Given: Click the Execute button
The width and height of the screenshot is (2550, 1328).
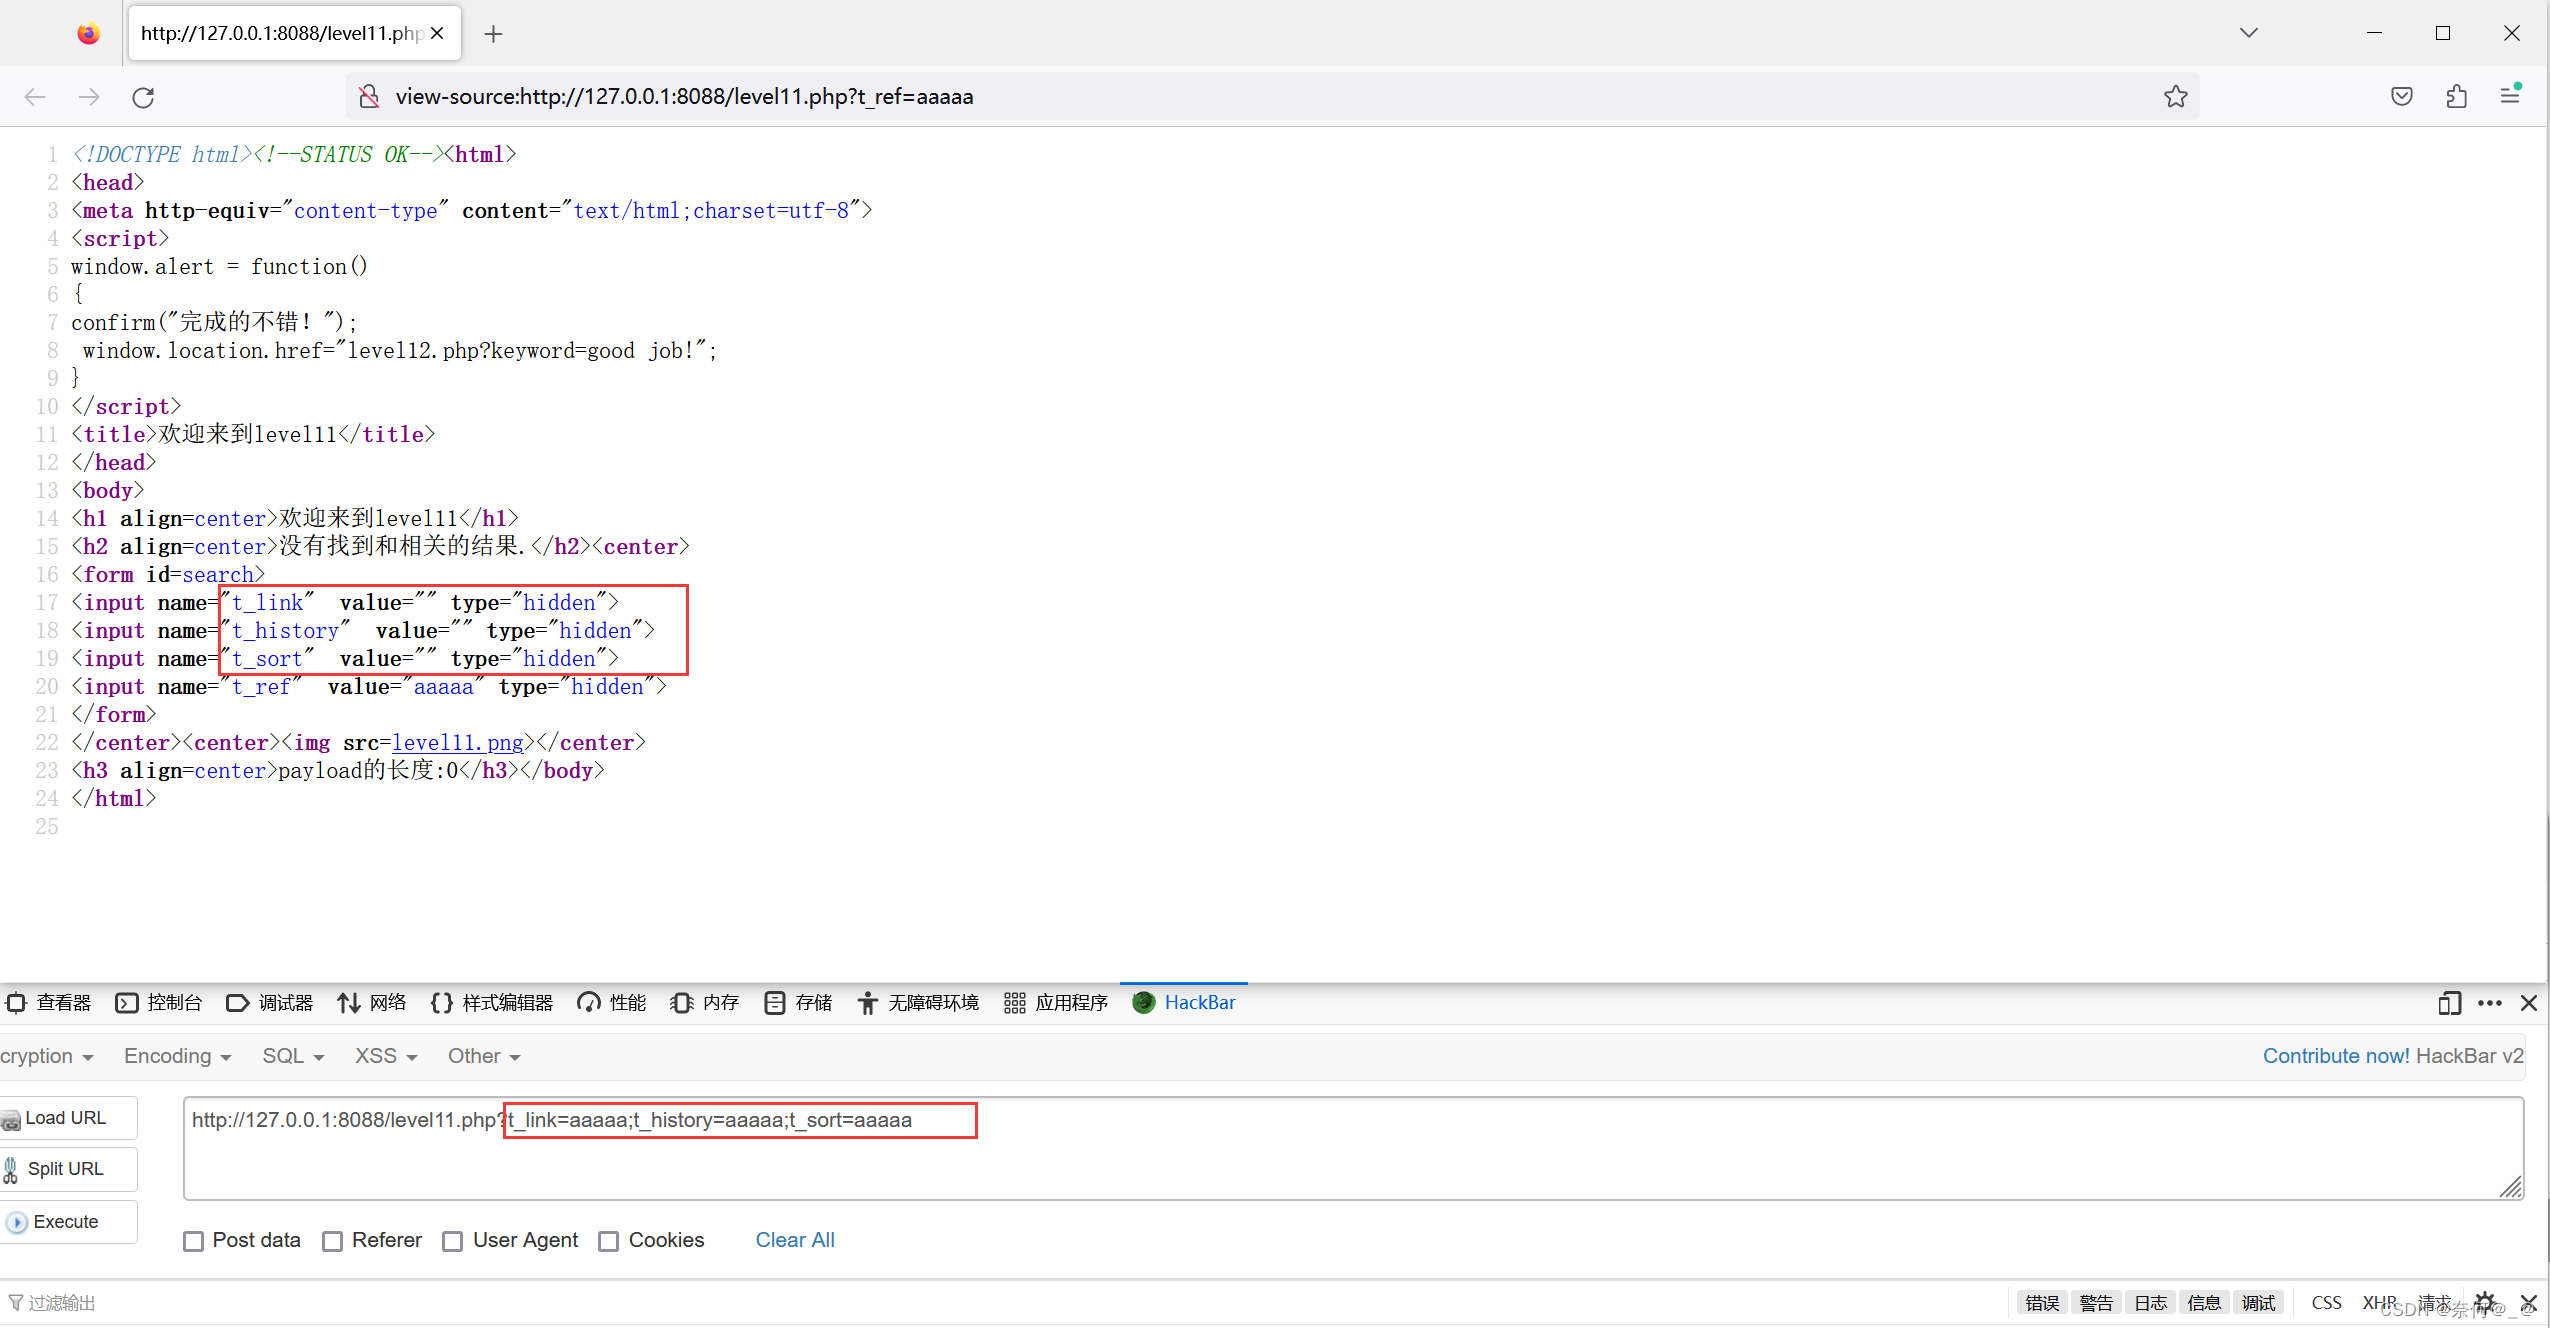Looking at the screenshot, I should pyautogui.click(x=68, y=1222).
